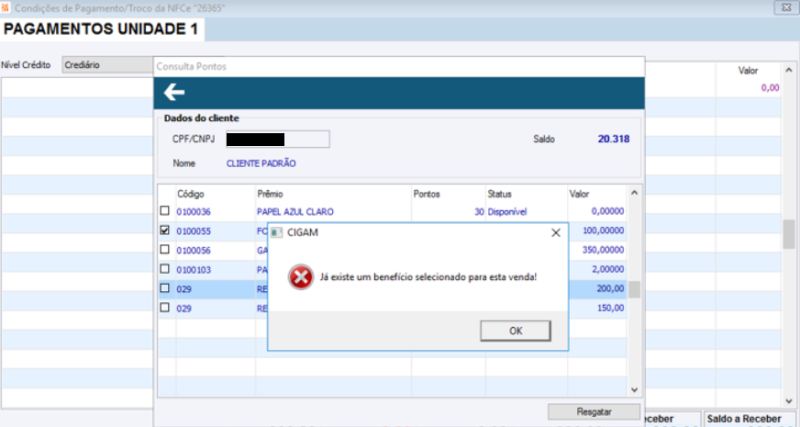Go back using the white arrow icon
This screenshot has width=800, height=427.
point(174,92)
